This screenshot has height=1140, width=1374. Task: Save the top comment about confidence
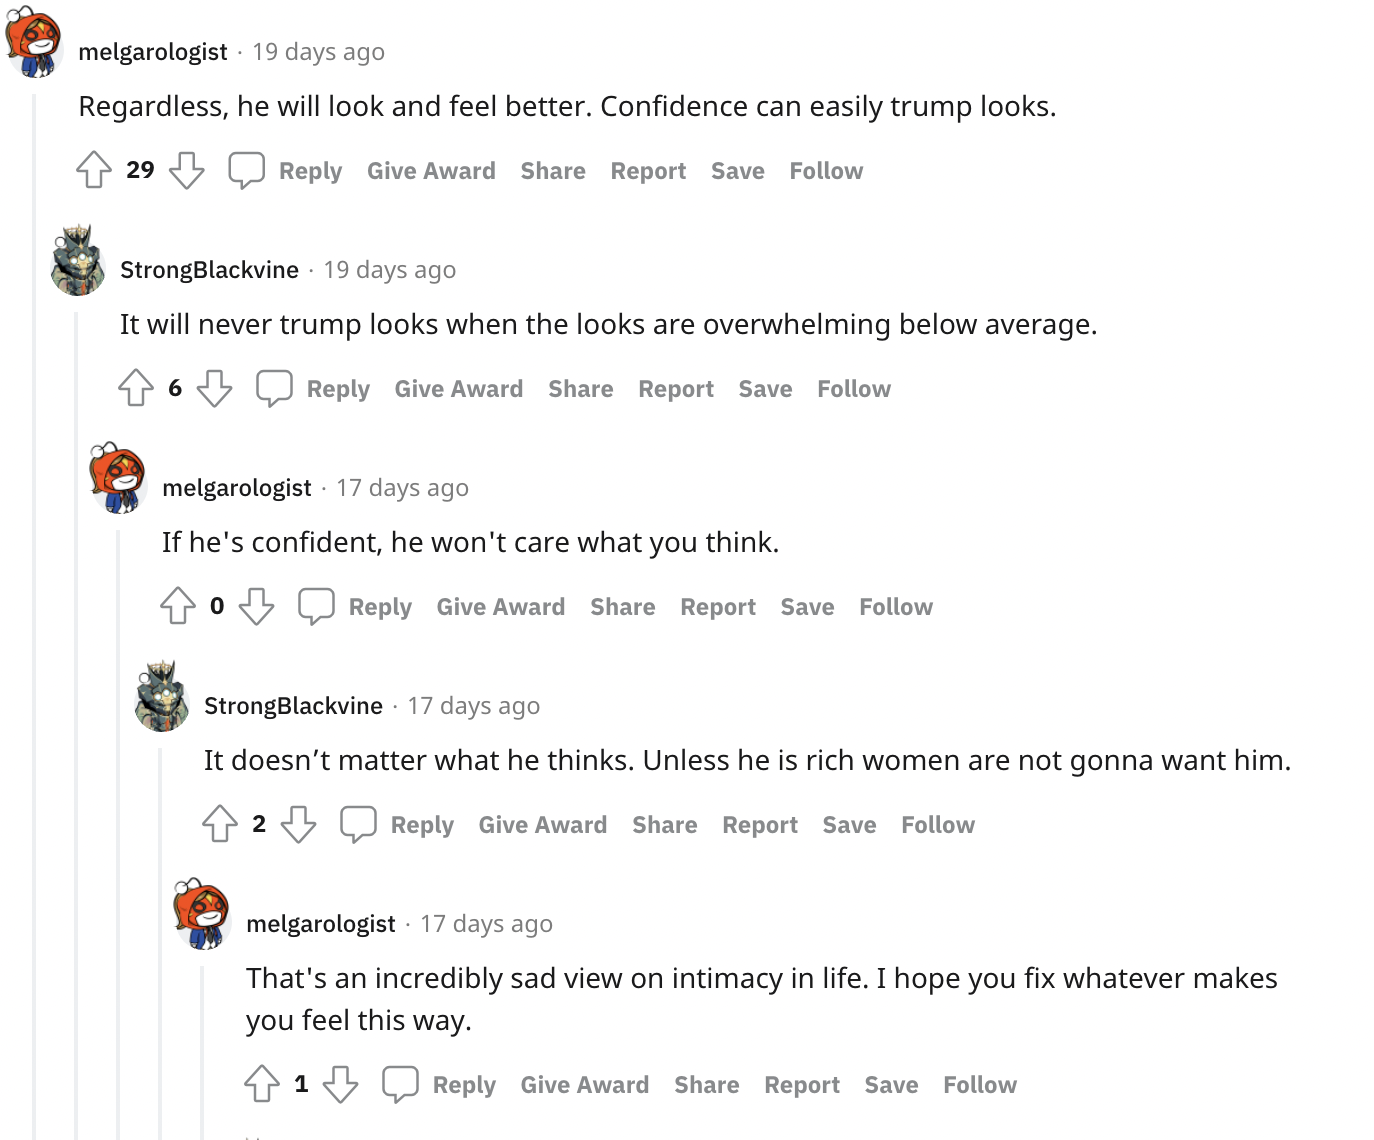coord(738,171)
